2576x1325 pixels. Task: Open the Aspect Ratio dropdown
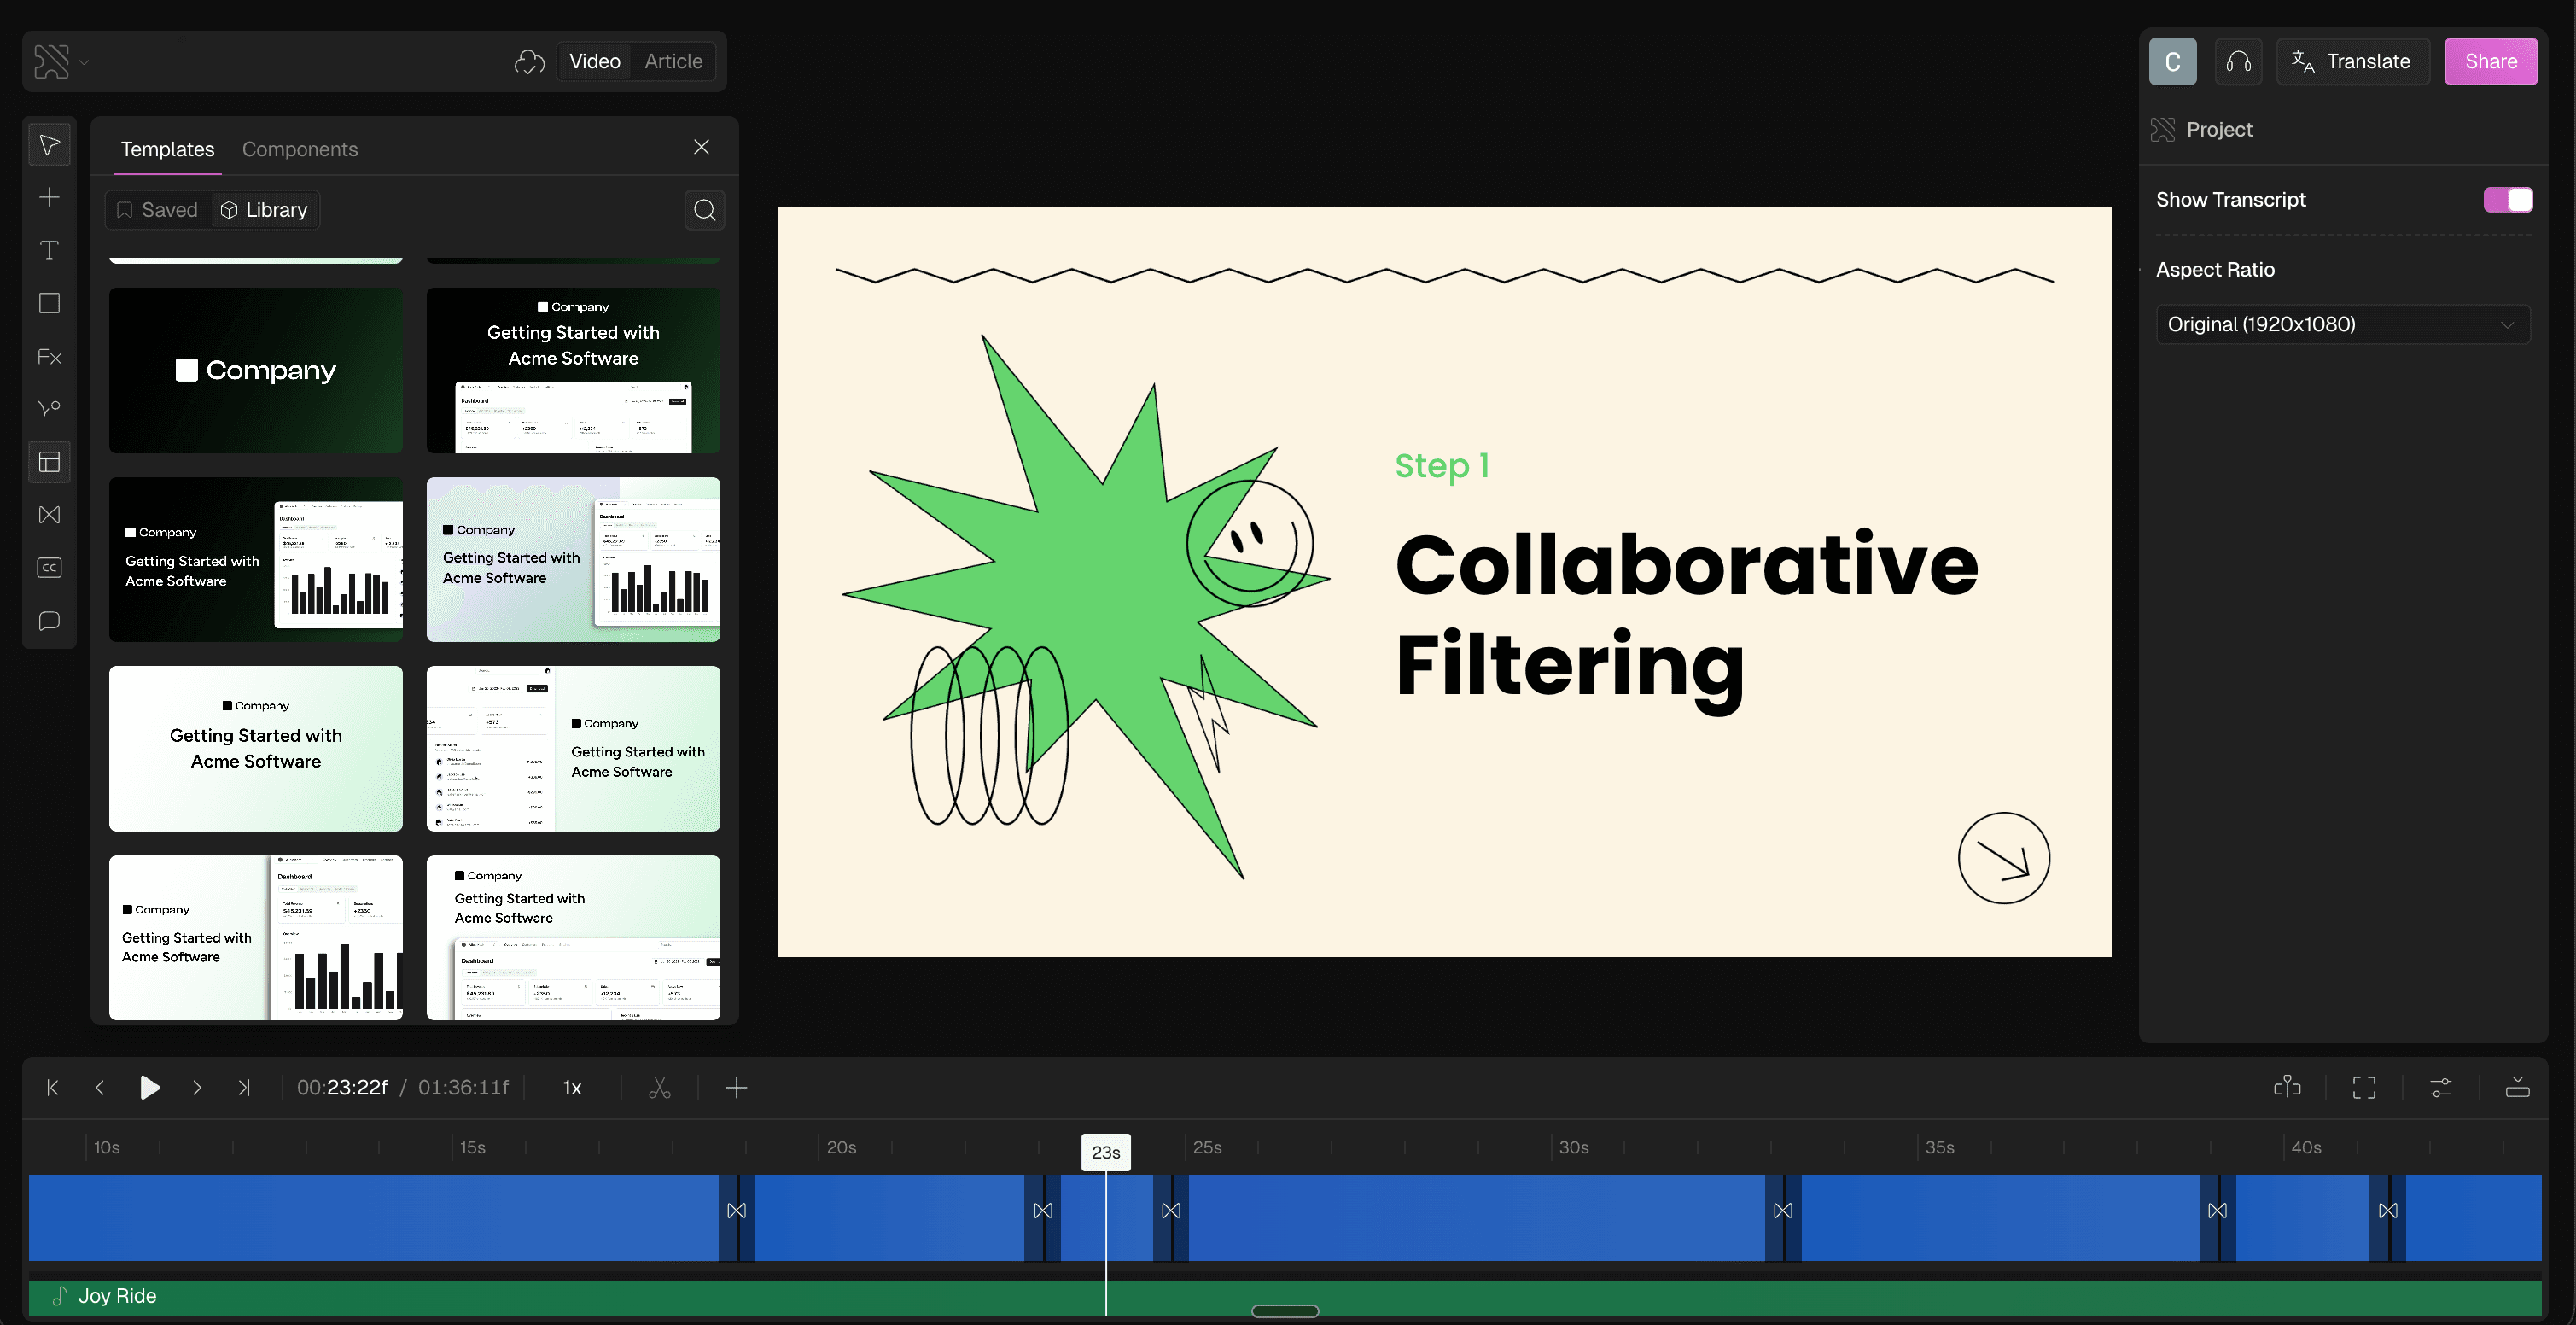(x=2341, y=325)
